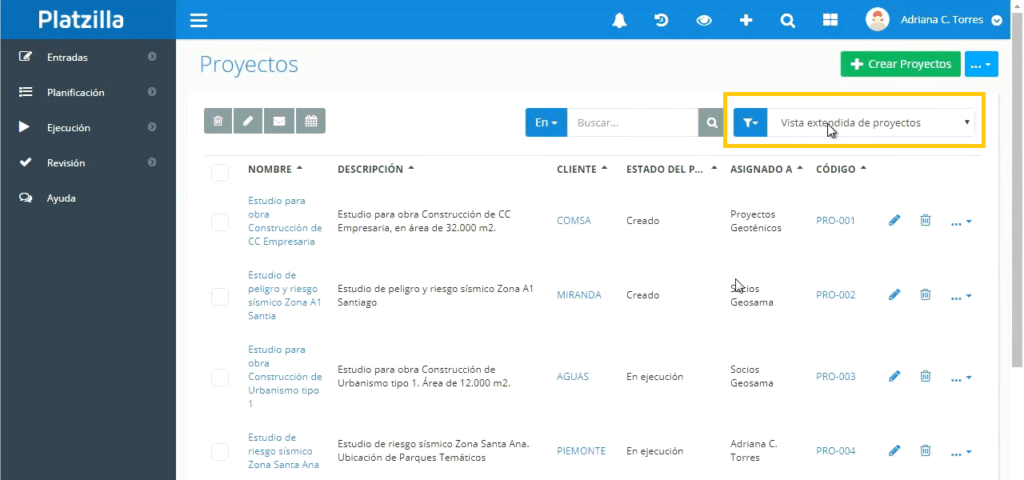Image resolution: width=1024 pixels, height=480 pixels.
Task: Edit project PRO-002 with pencil icon
Action: click(x=895, y=295)
